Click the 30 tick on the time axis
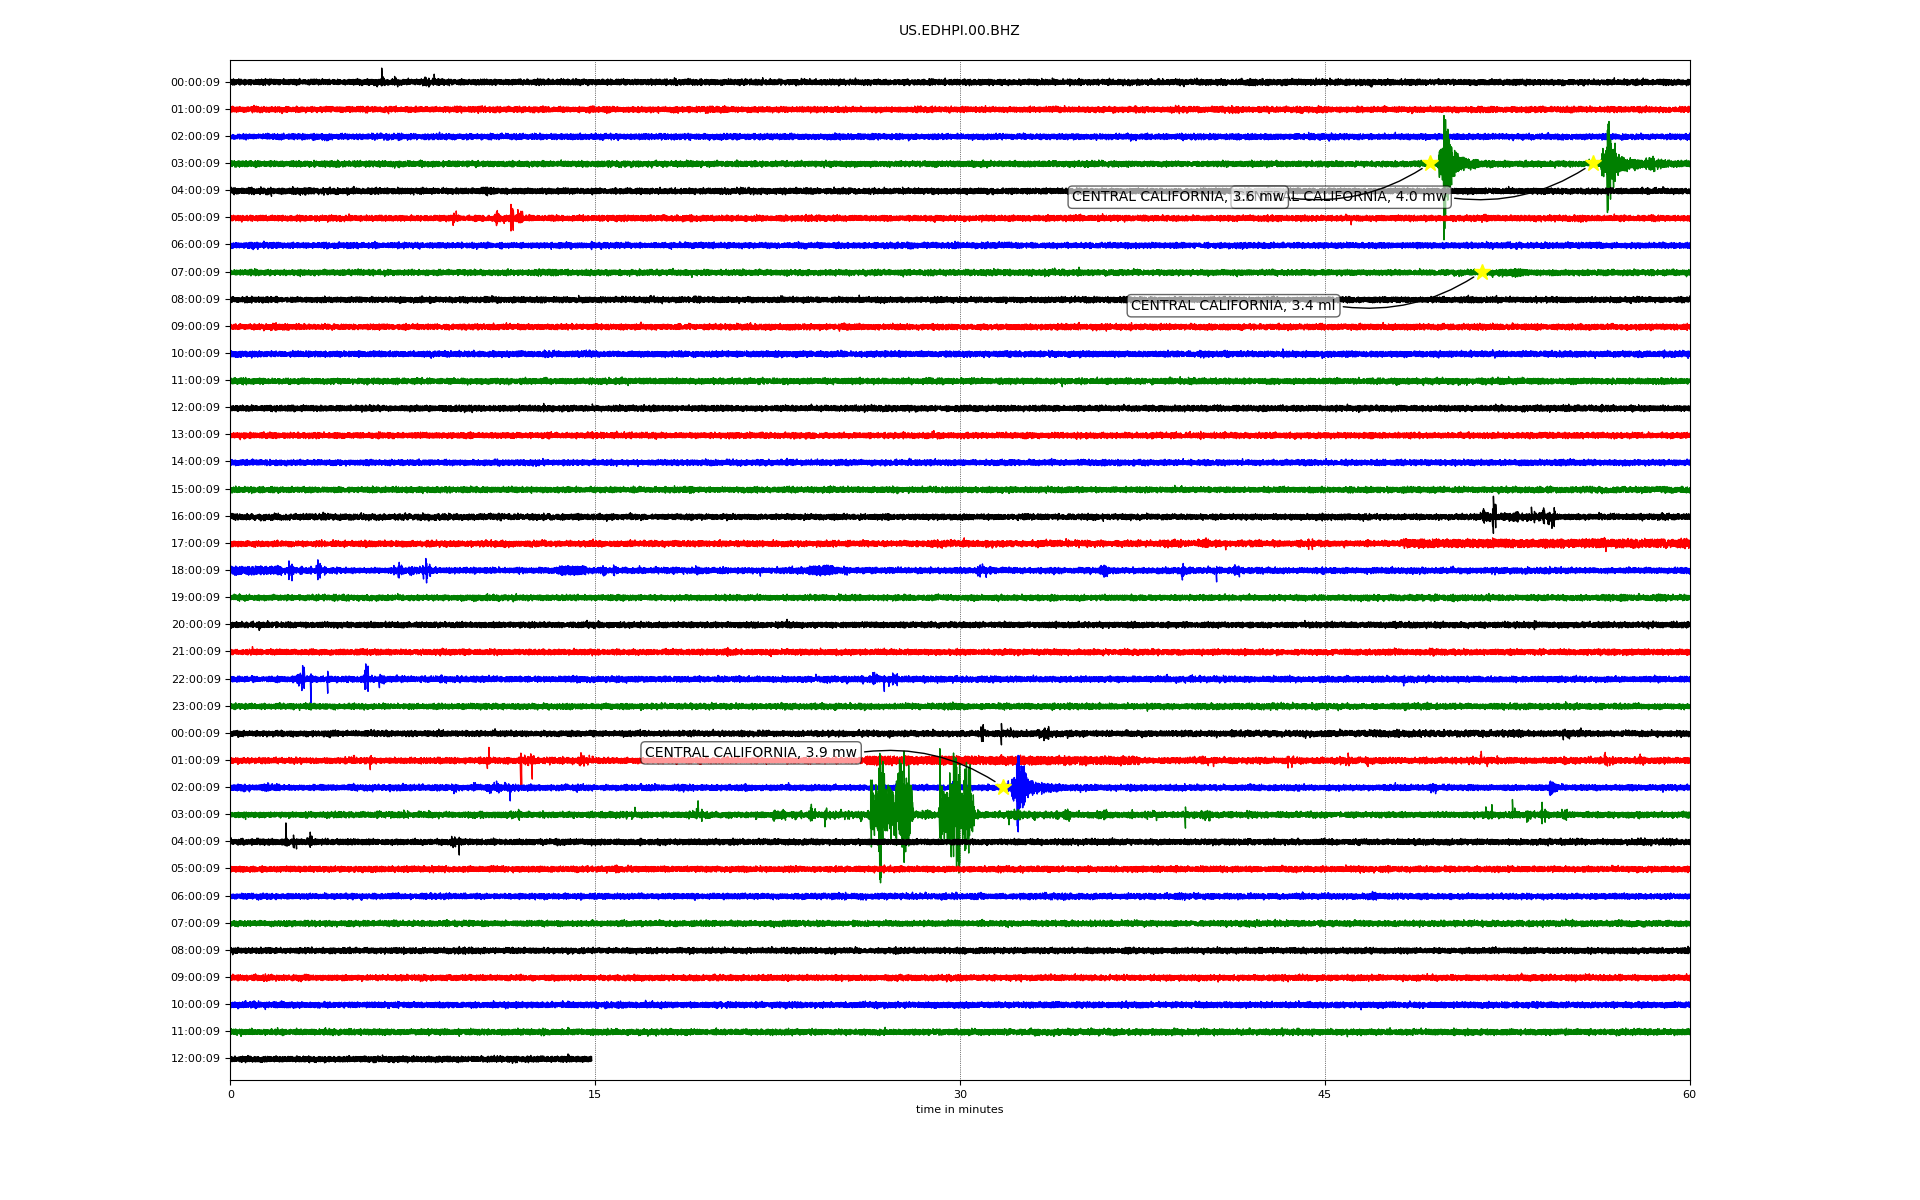 tap(960, 1094)
